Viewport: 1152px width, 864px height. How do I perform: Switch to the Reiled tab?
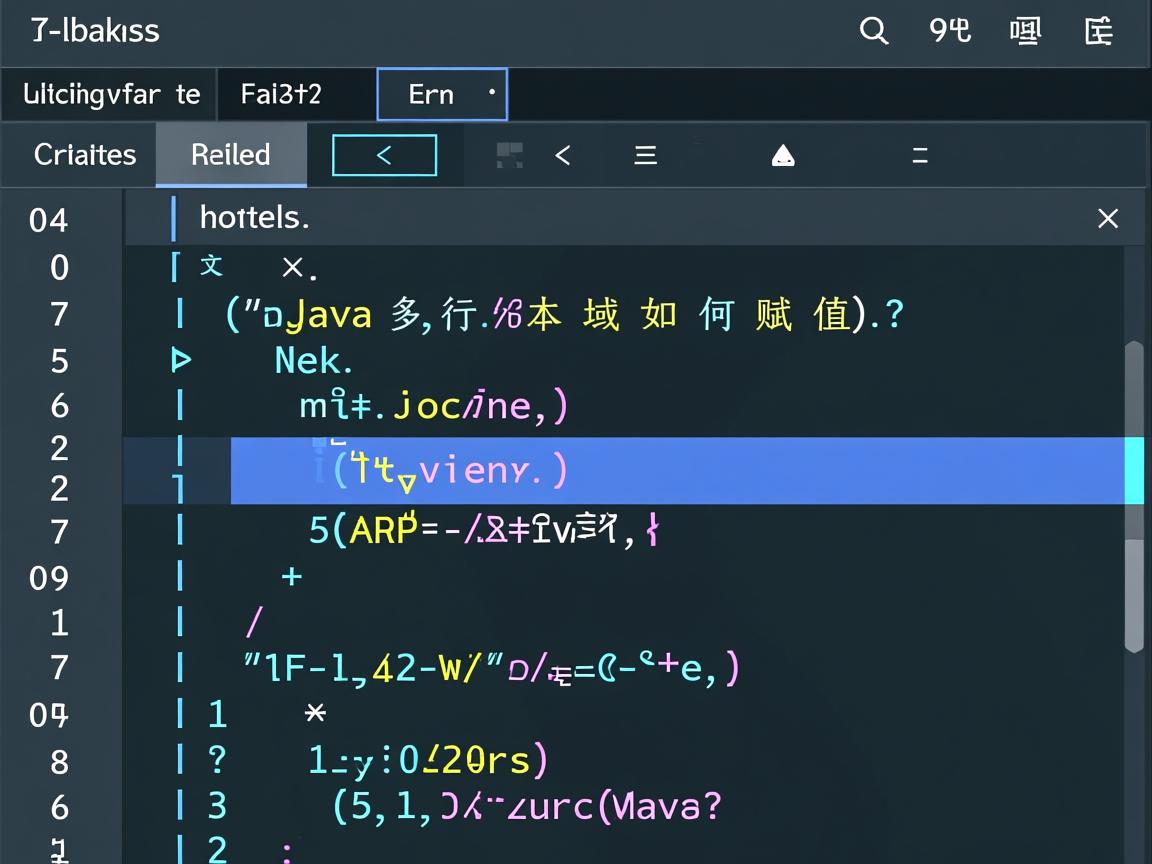(230, 155)
